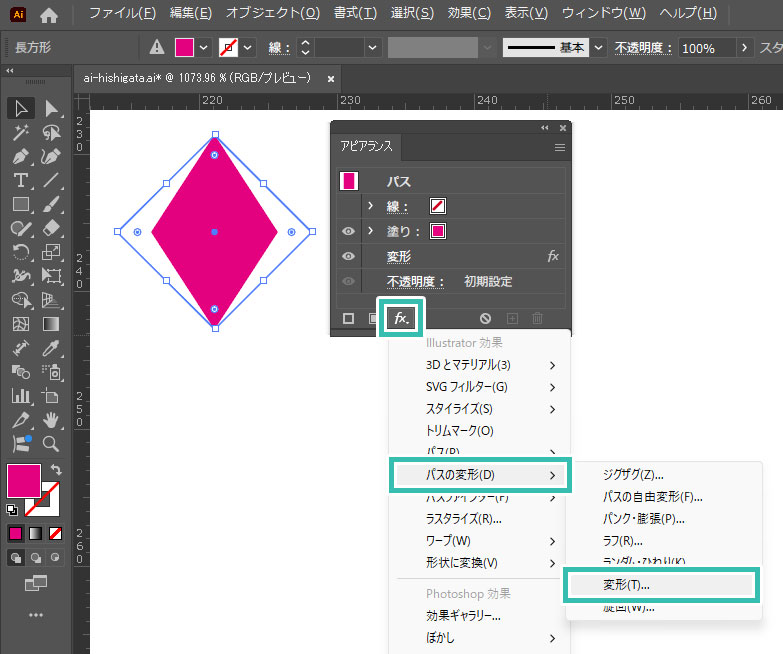The image size is (783, 654).
Task: Click the fx add new effect button
Action: point(400,318)
